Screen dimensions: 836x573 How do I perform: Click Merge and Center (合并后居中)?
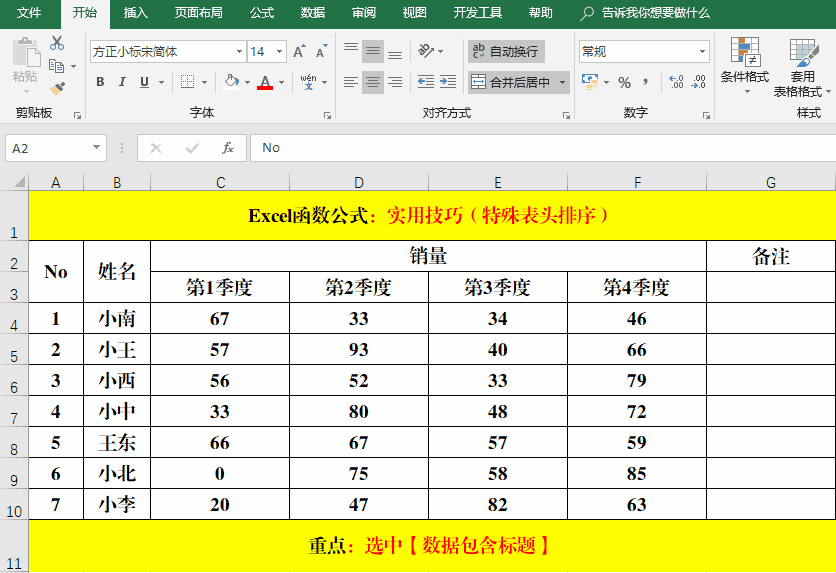click(x=511, y=82)
